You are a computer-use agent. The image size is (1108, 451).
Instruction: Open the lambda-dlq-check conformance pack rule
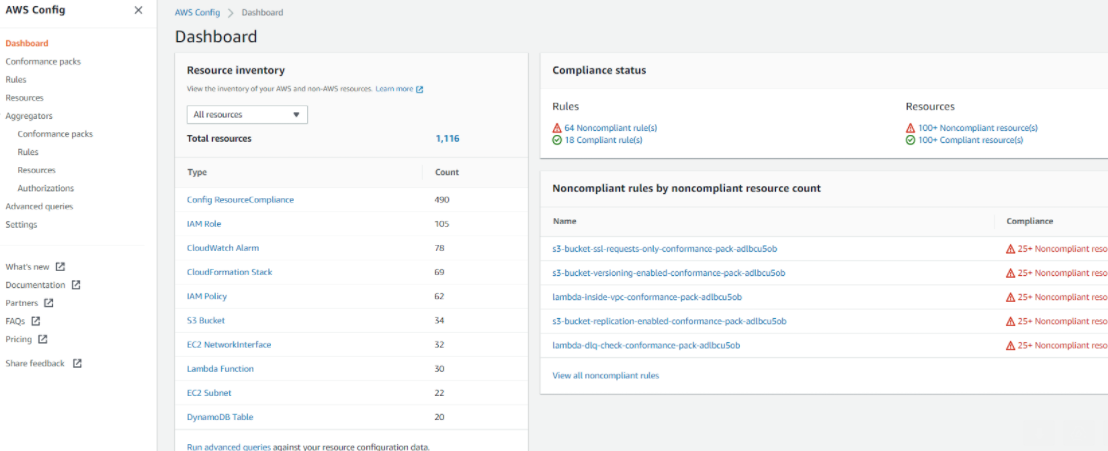point(646,345)
